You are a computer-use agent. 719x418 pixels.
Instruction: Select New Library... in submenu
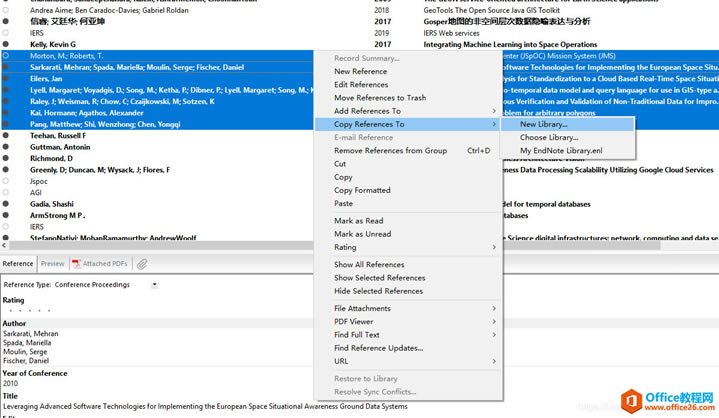[x=543, y=124]
